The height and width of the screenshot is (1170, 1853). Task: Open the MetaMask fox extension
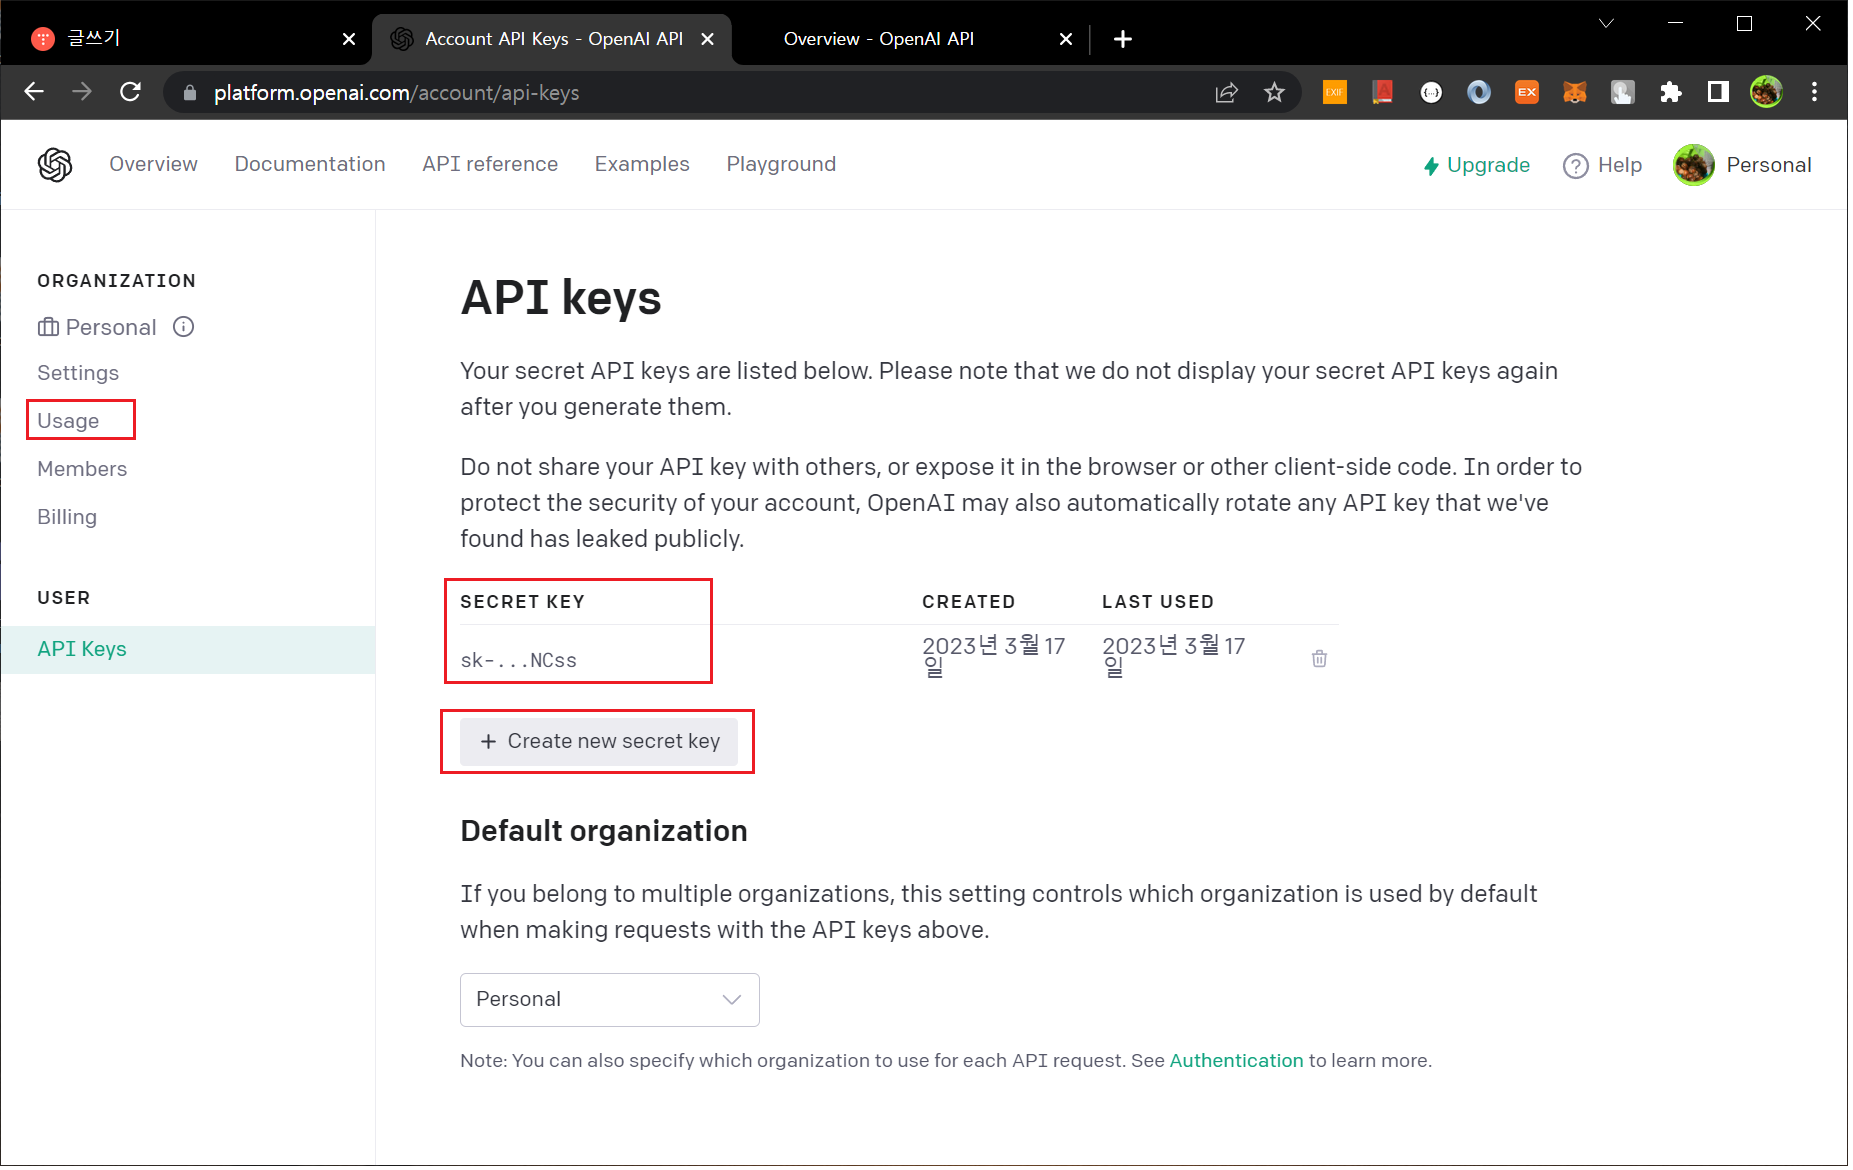click(1574, 92)
